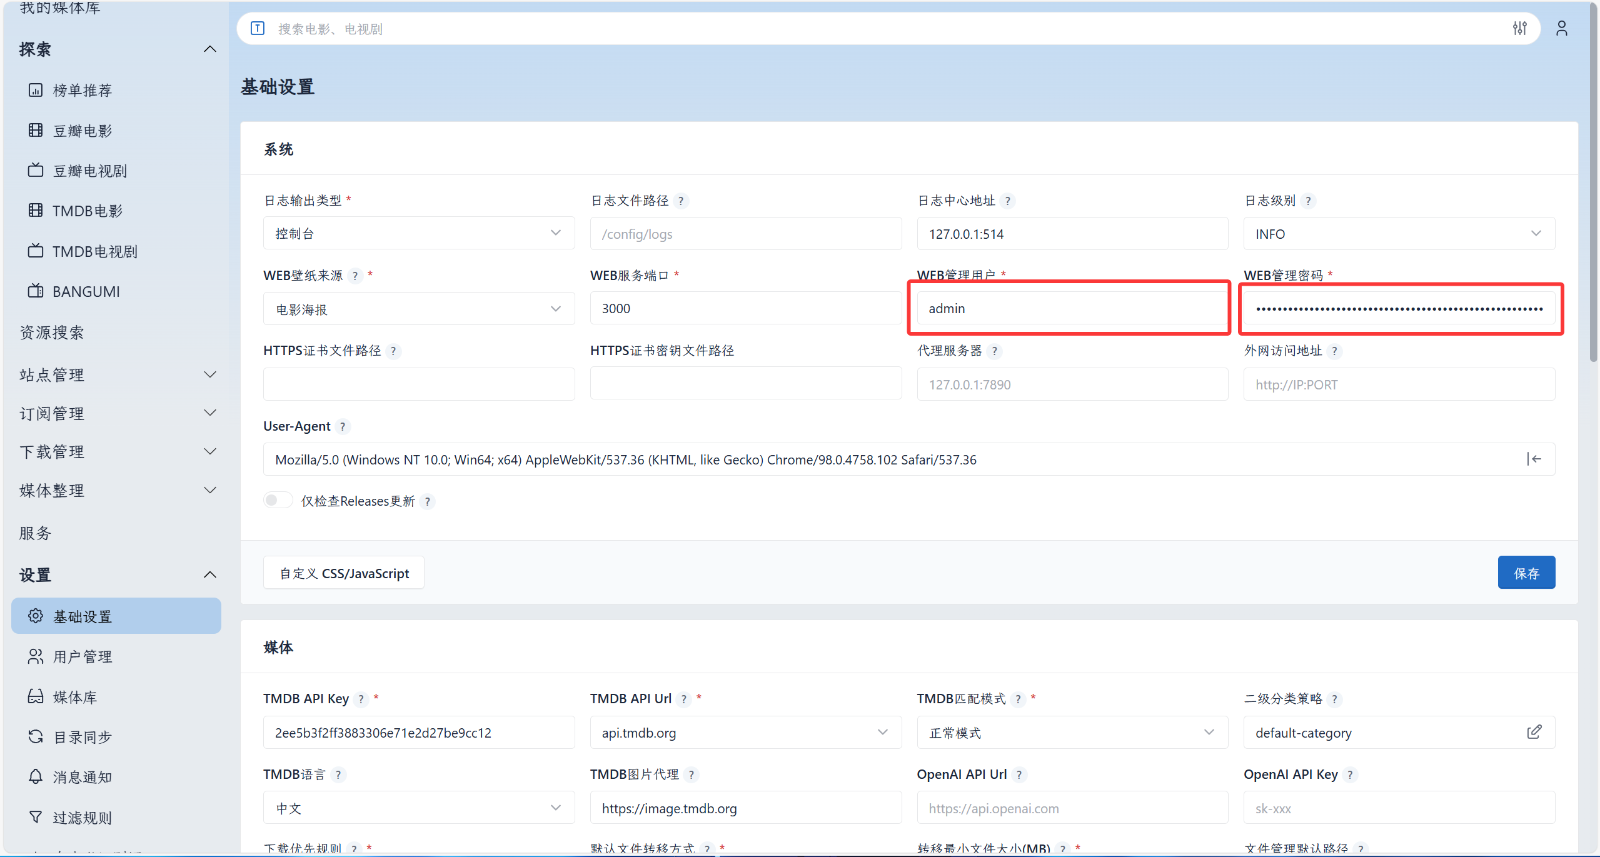
Task: Click the page vertical scrollbar
Action: pos(1593,200)
